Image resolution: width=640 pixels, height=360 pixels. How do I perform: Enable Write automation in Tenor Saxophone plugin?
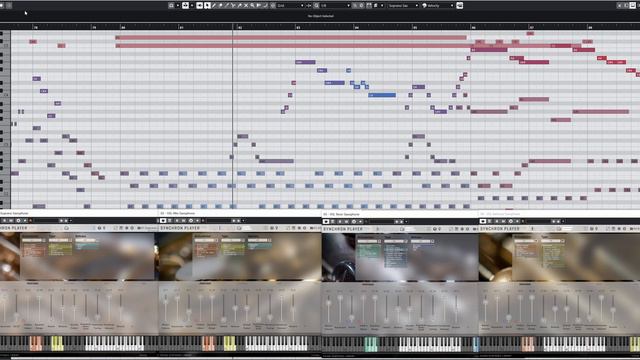tap(346, 221)
